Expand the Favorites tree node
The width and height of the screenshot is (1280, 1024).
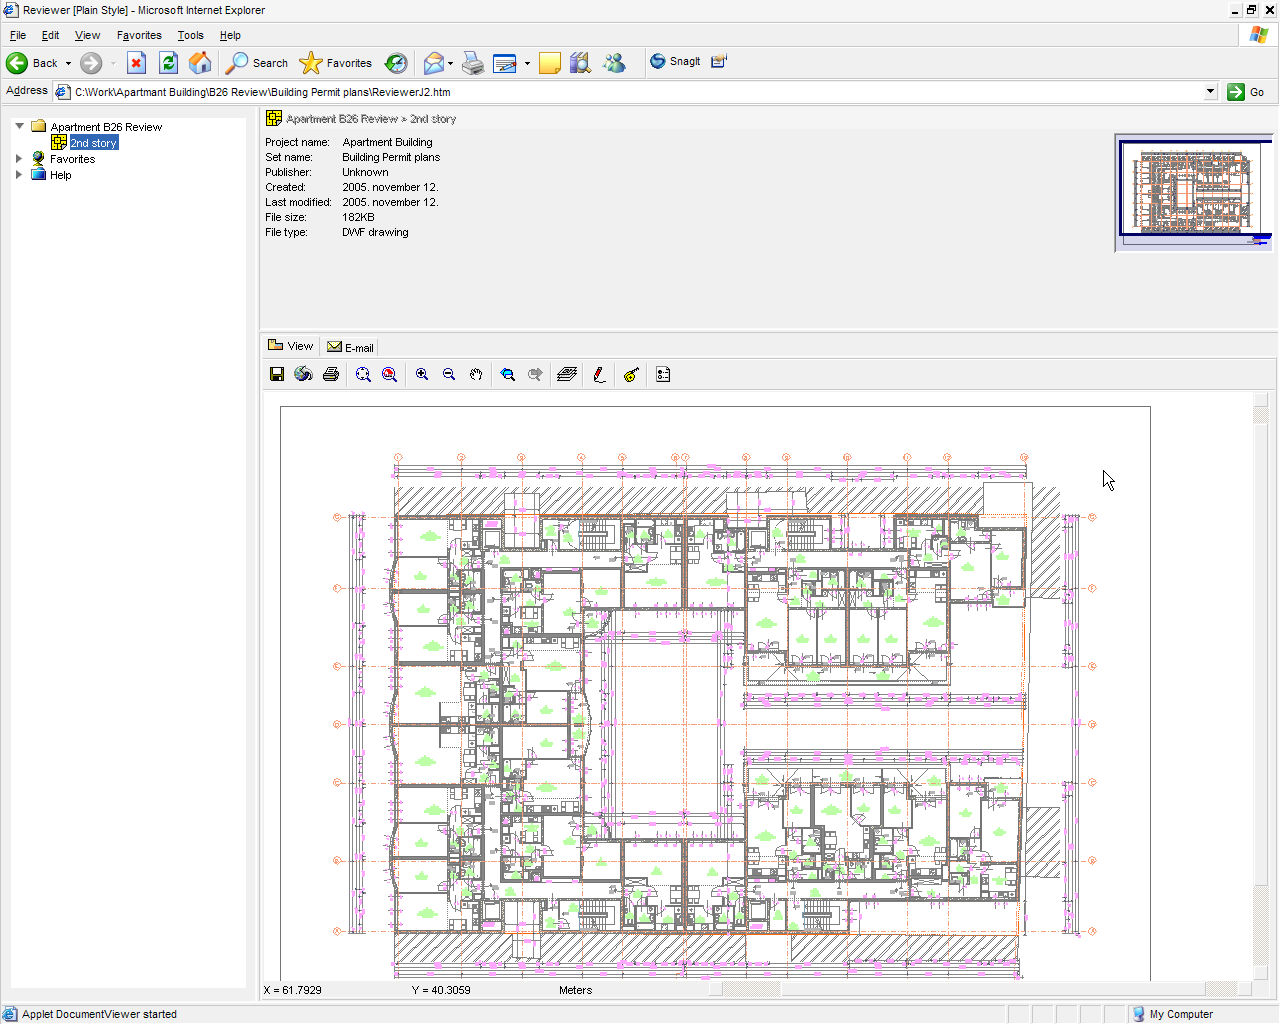[19, 159]
